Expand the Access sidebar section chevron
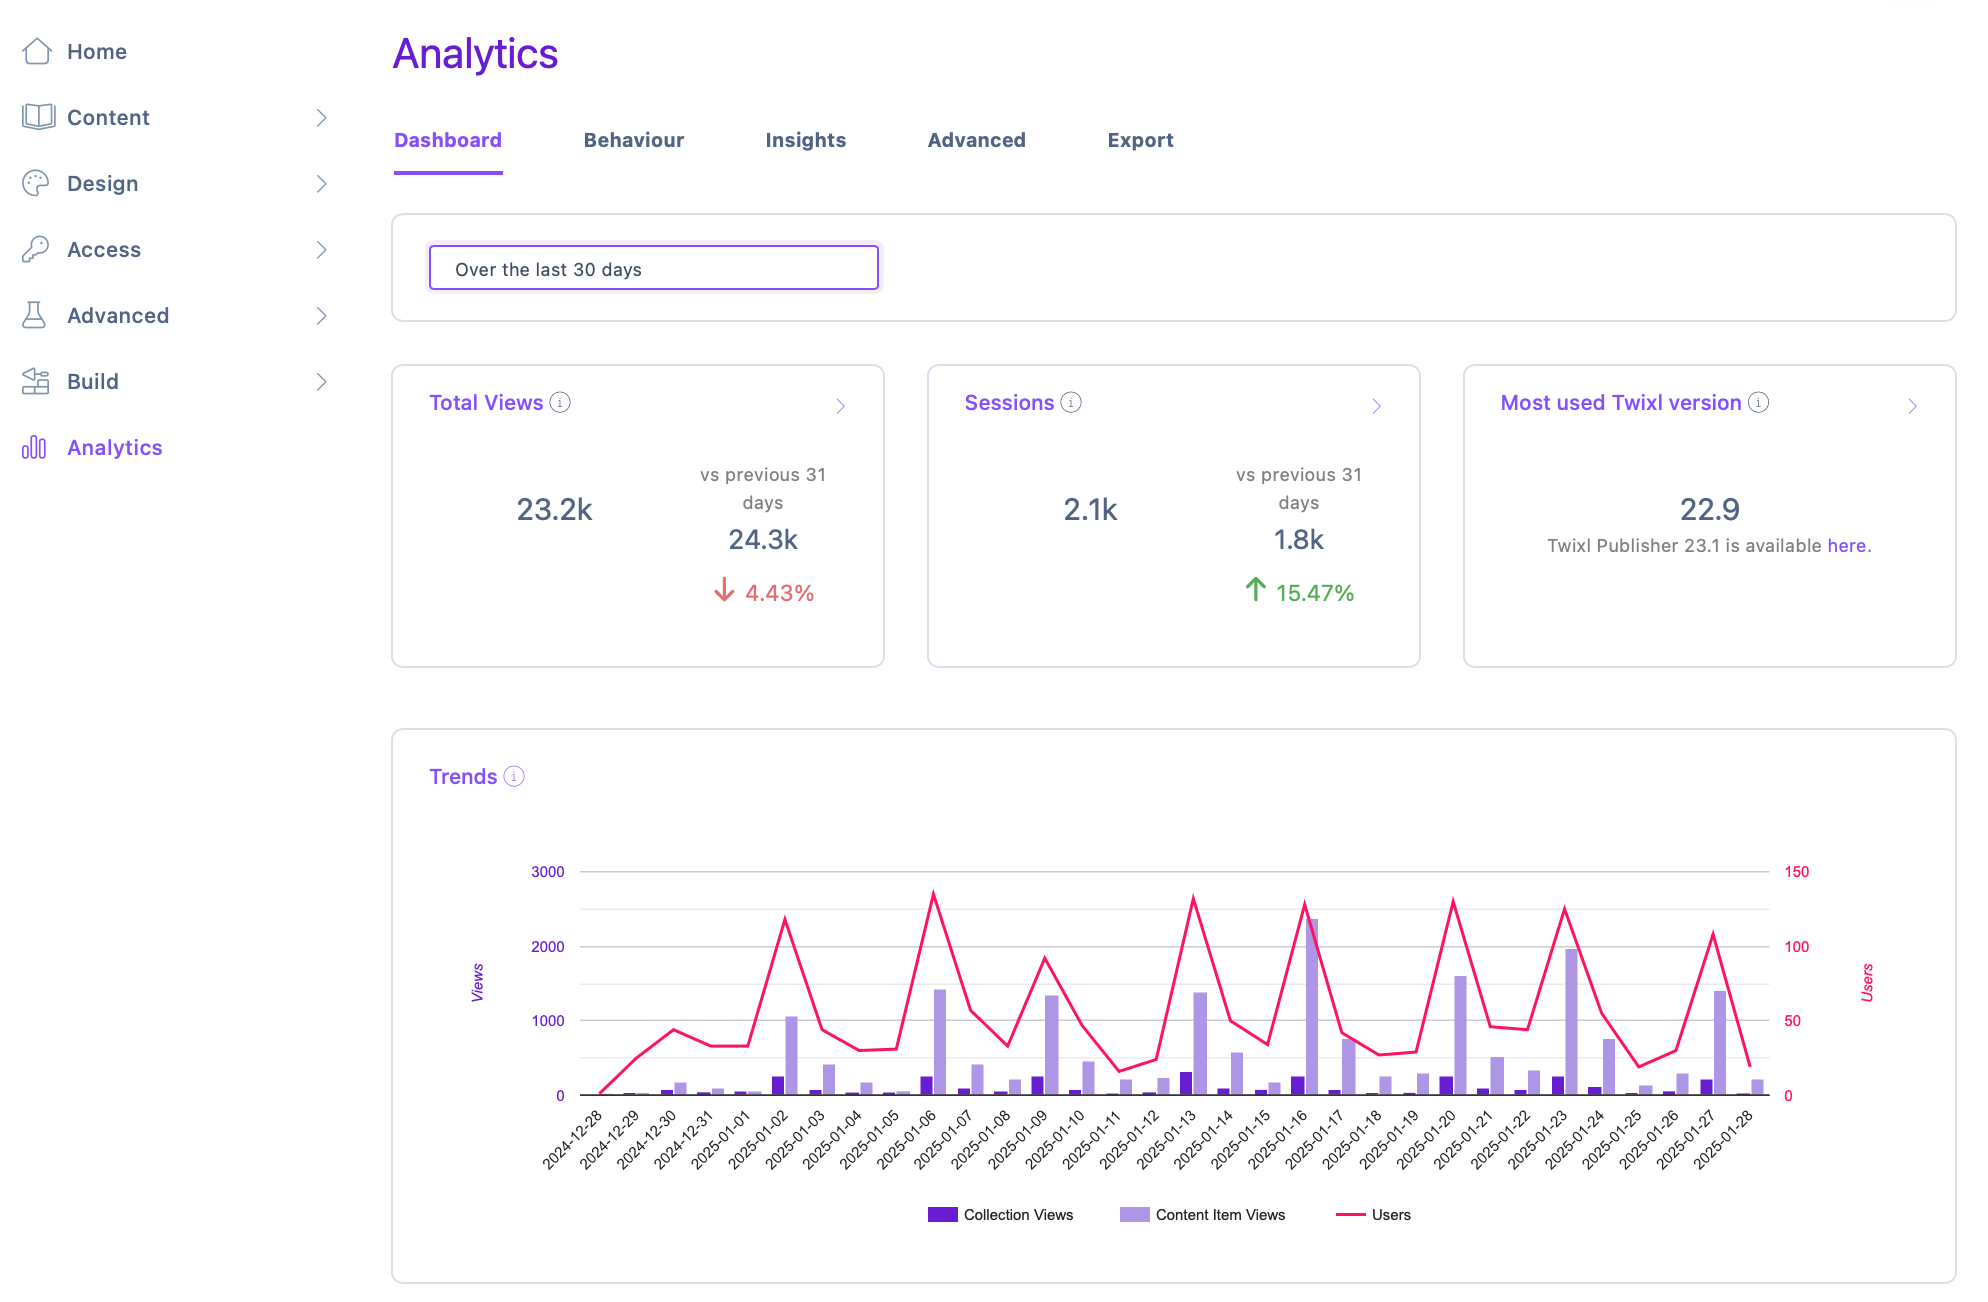The width and height of the screenshot is (1988, 1302). [322, 249]
